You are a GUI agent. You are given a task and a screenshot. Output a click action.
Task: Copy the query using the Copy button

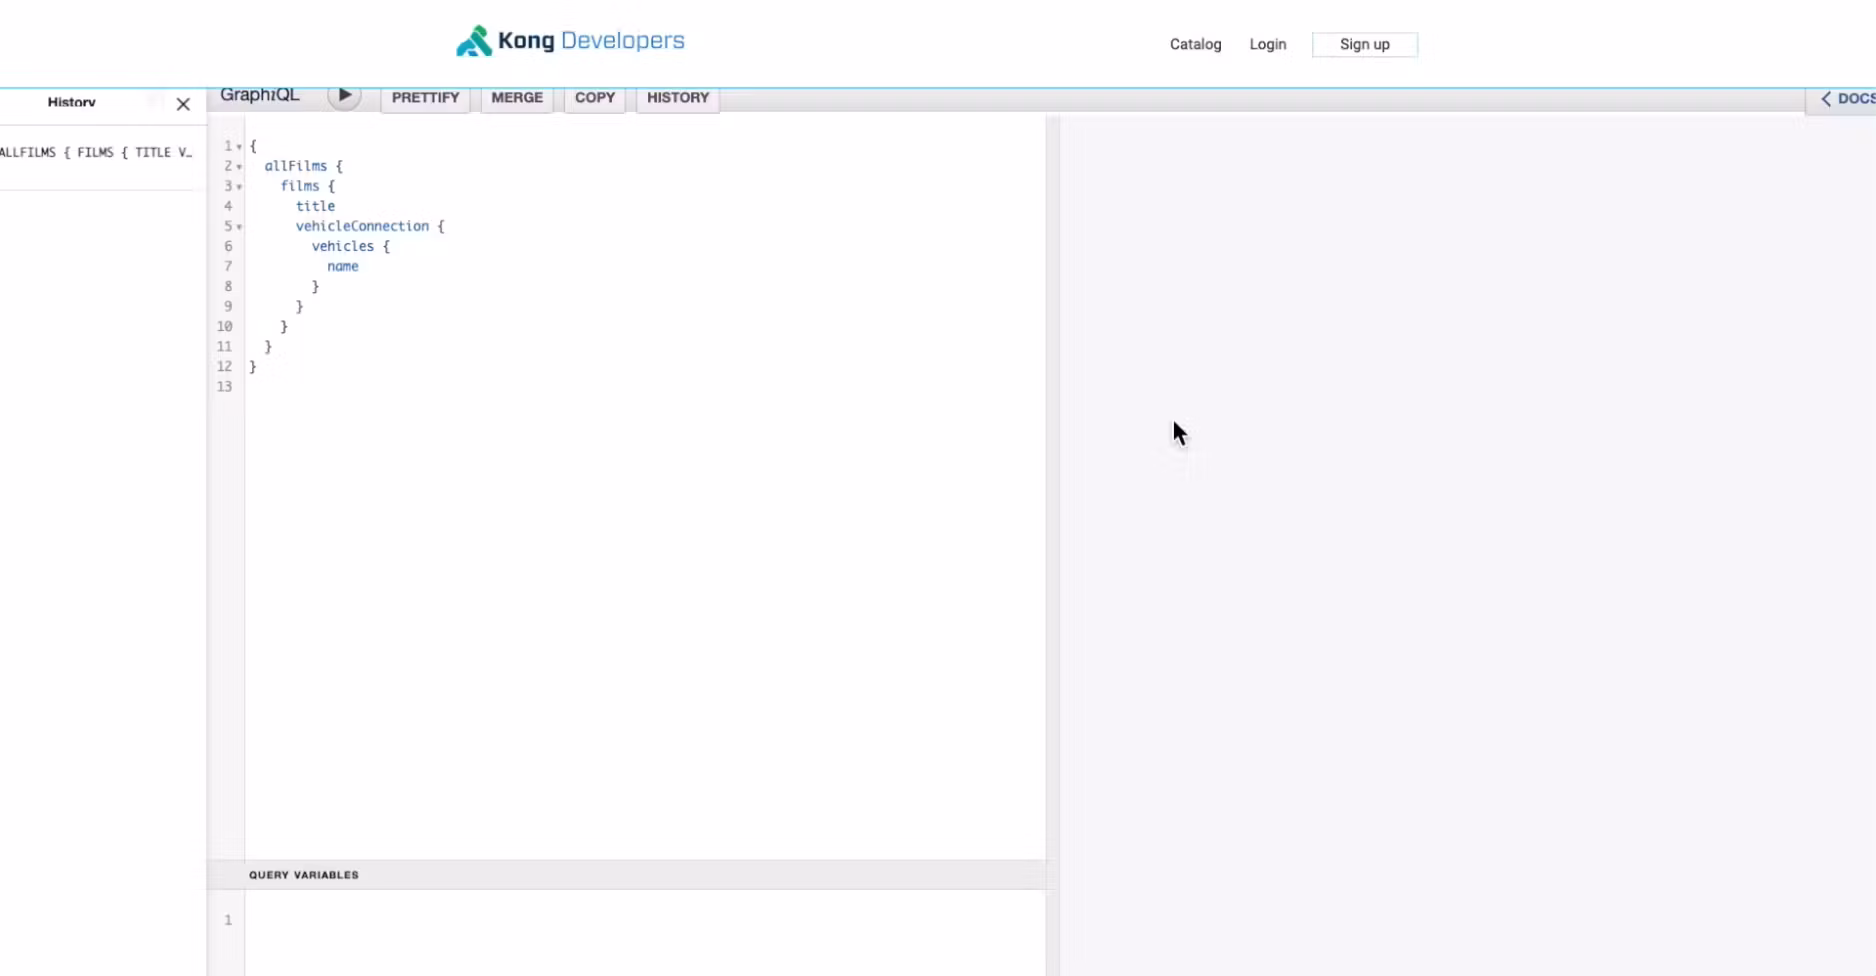coord(594,98)
